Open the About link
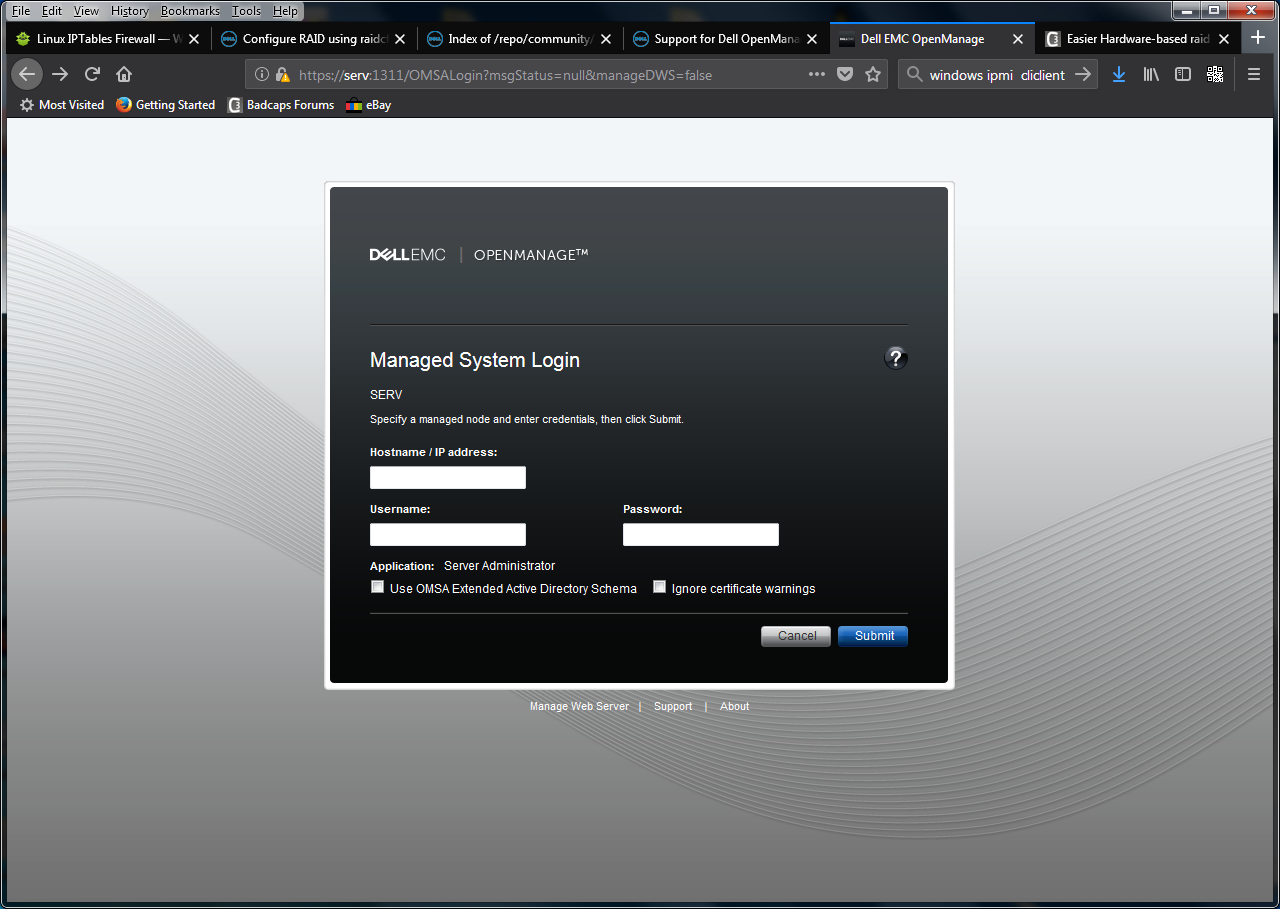Viewport: 1280px width, 909px height. point(734,706)
